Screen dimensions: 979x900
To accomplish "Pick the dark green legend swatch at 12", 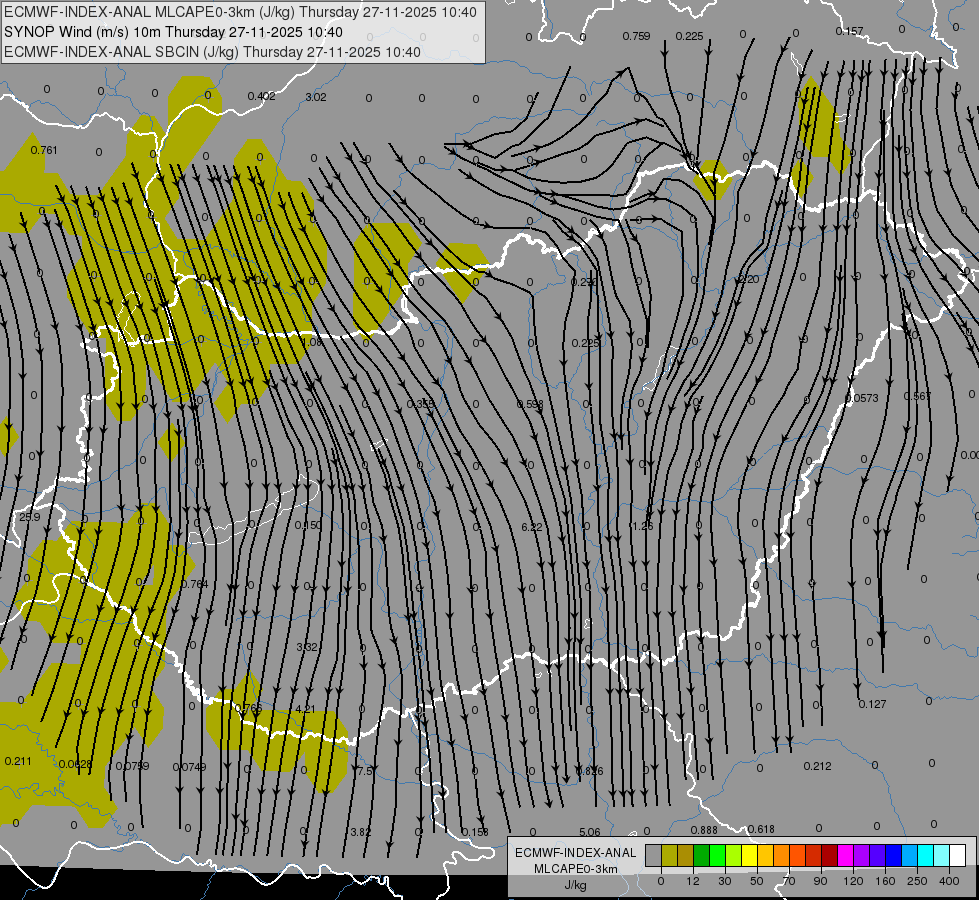I will (x=701, y=856).
